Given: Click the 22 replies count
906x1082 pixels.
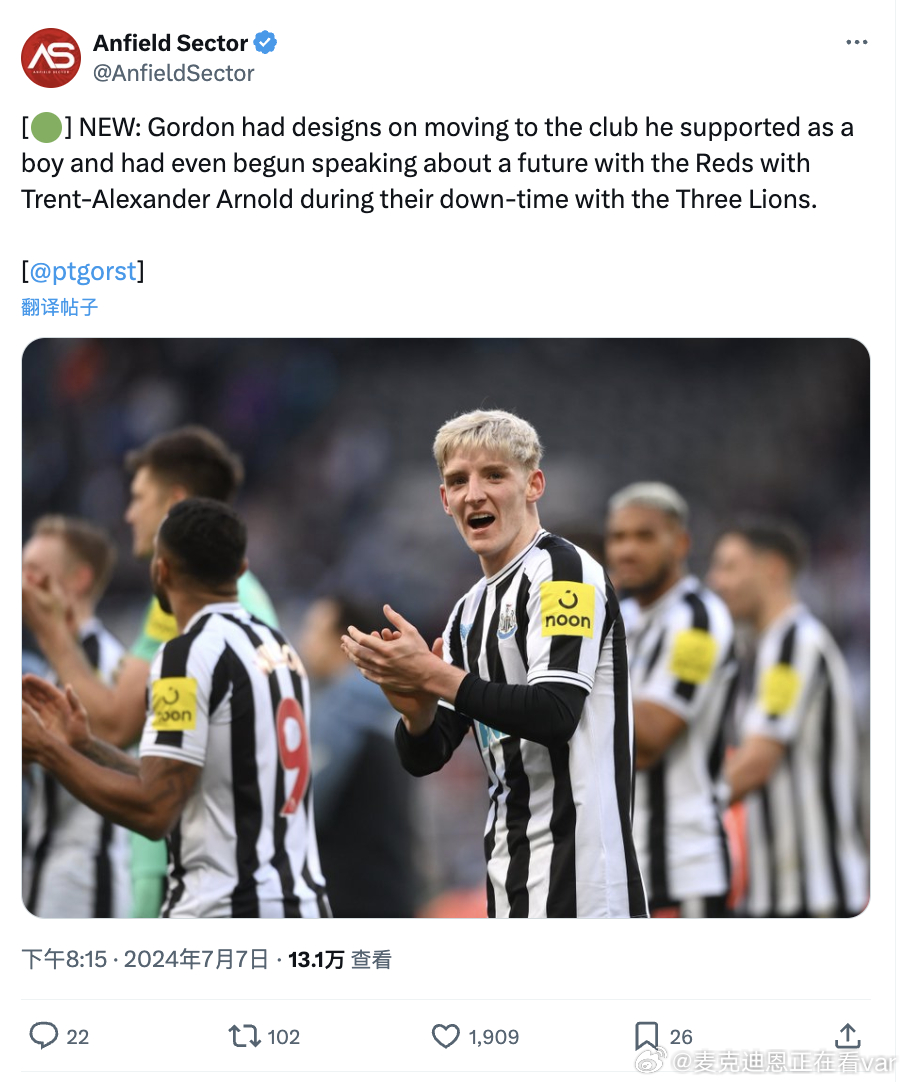Looking at the screenshot, I should tap(77, 1036).
